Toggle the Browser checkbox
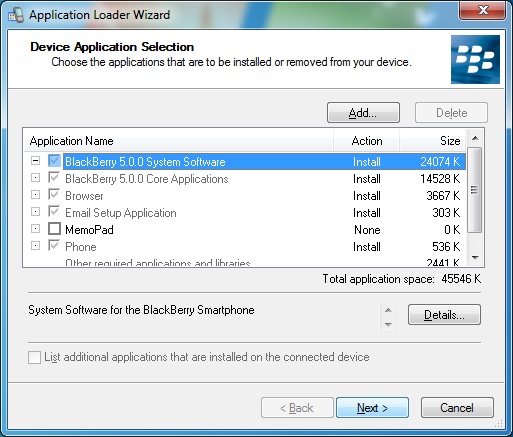The height and width of the screenshot is (437, 513). click(54, 195)
